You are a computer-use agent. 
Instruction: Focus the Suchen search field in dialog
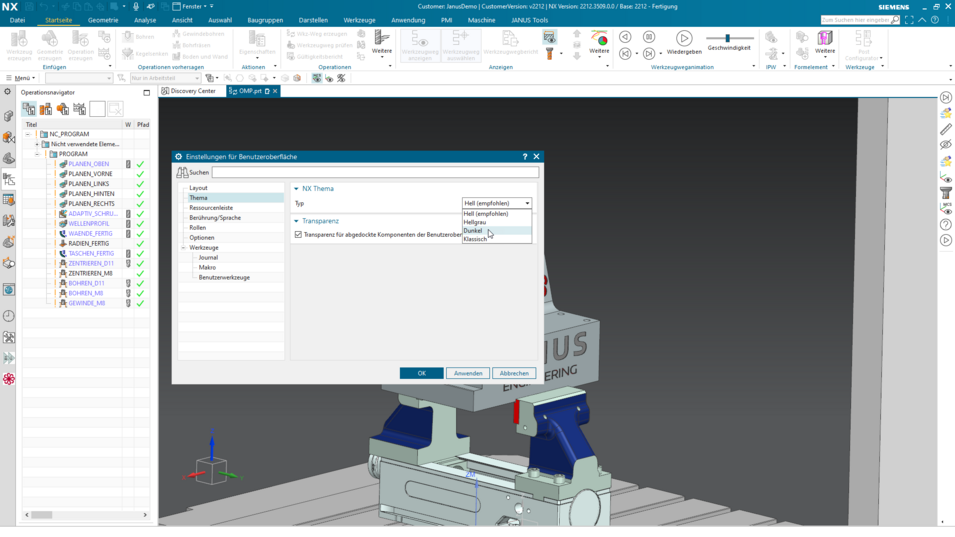(375, 172)
